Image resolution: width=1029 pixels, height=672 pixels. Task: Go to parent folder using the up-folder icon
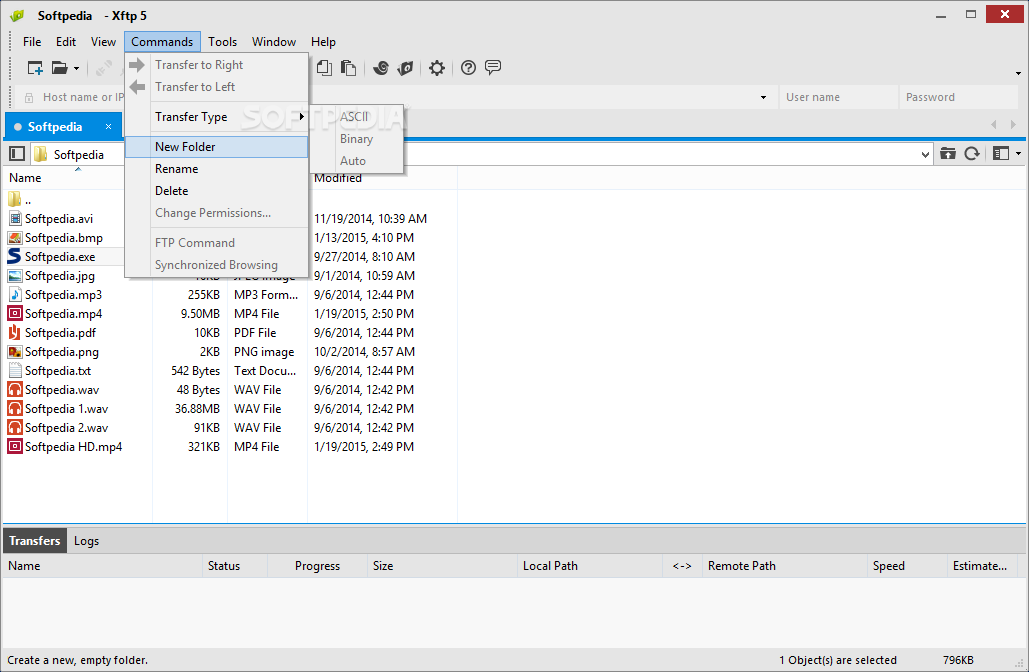pos(948,154)
